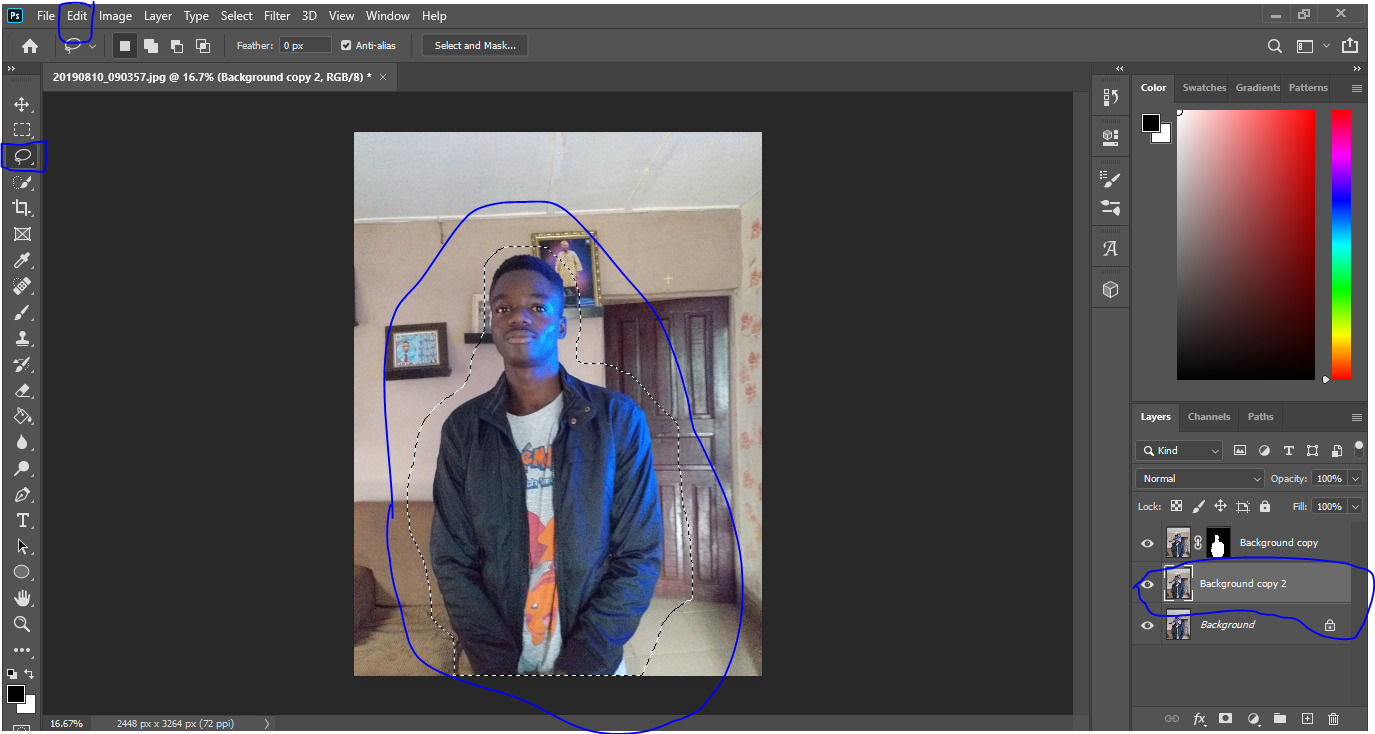
Task: Select the Horizontal Type tool
Action: (22, 520)
